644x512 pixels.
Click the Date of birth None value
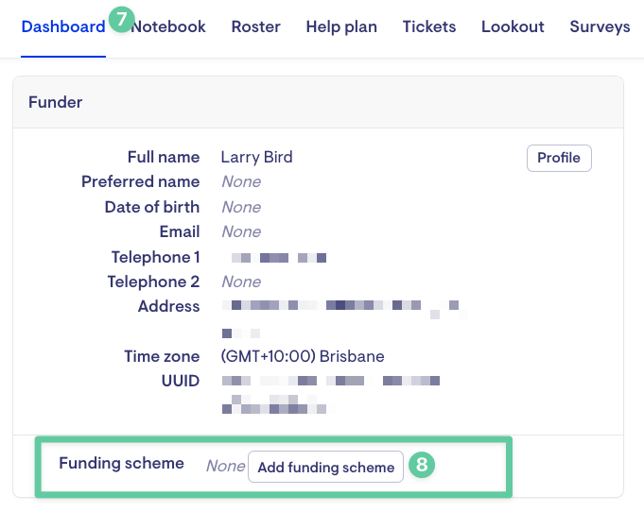tap(242, 207)
